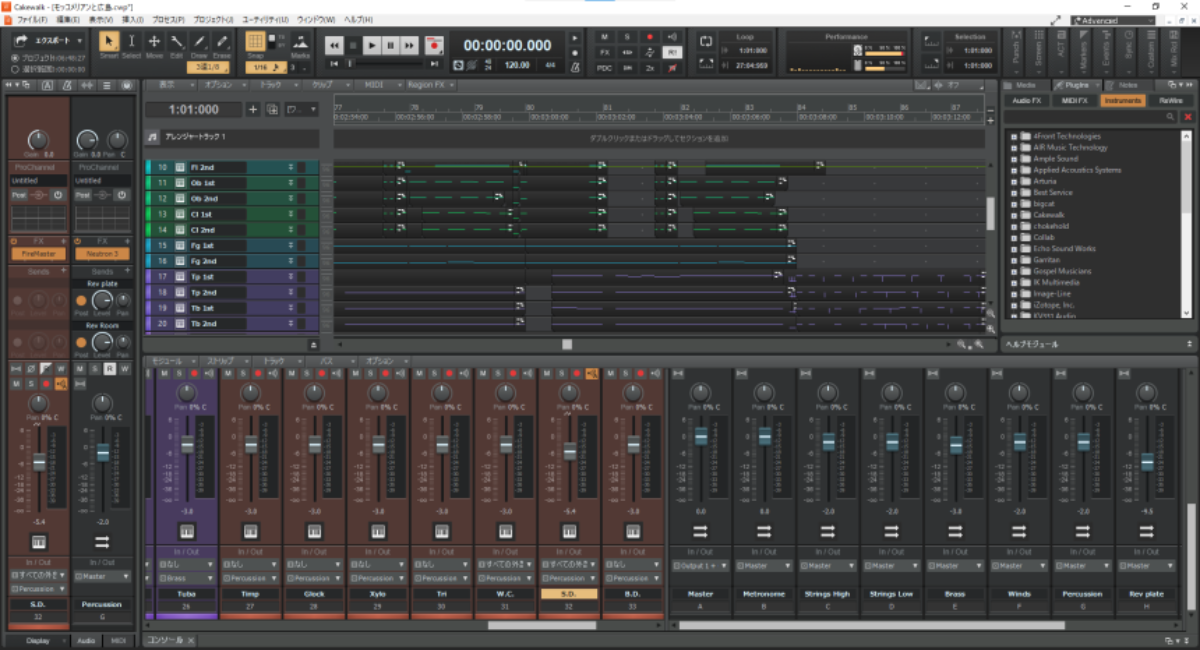The width and height of the screenshot is (1200, 650).
Task: Solo the Xylo channel strip
Action: [371, 374]
